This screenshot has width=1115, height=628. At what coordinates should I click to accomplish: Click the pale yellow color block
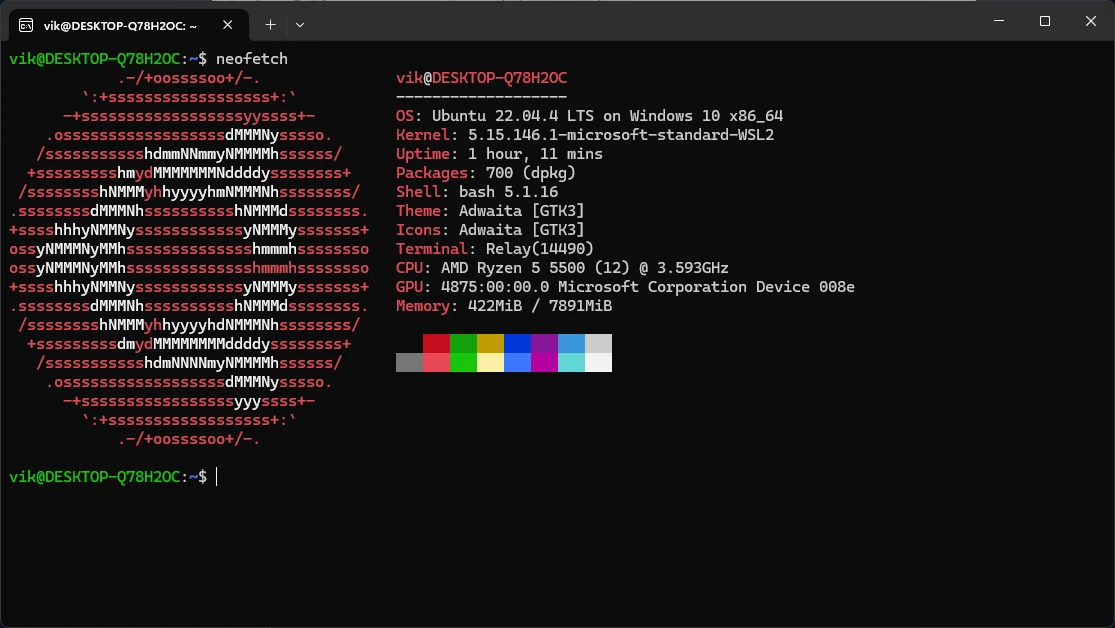click(491, 362)
